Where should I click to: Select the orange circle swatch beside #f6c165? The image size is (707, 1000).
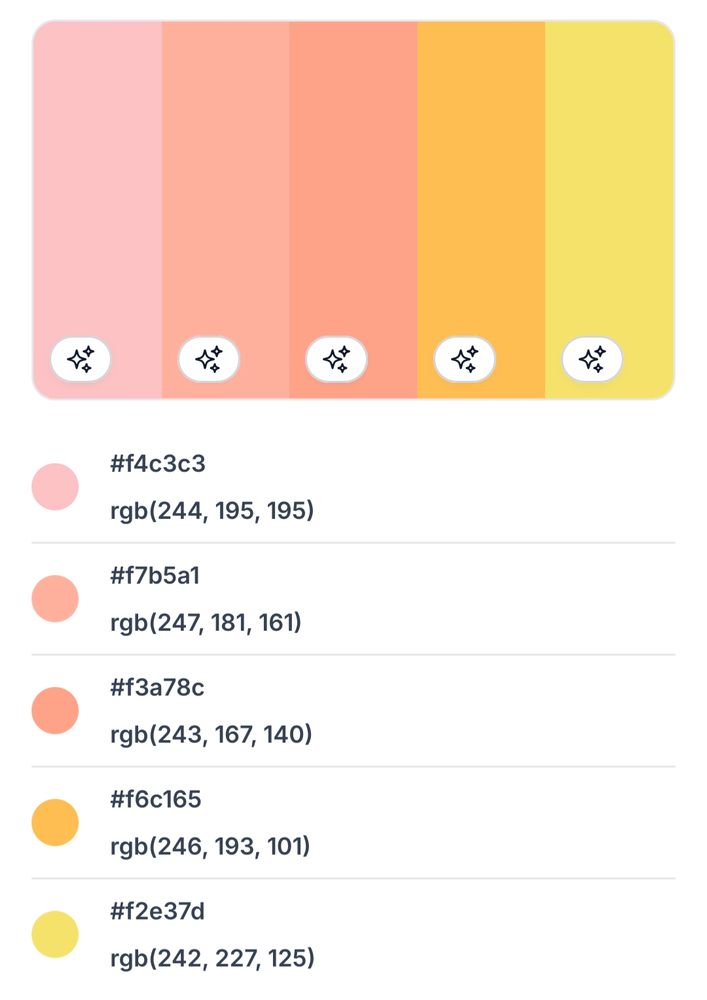55,823
